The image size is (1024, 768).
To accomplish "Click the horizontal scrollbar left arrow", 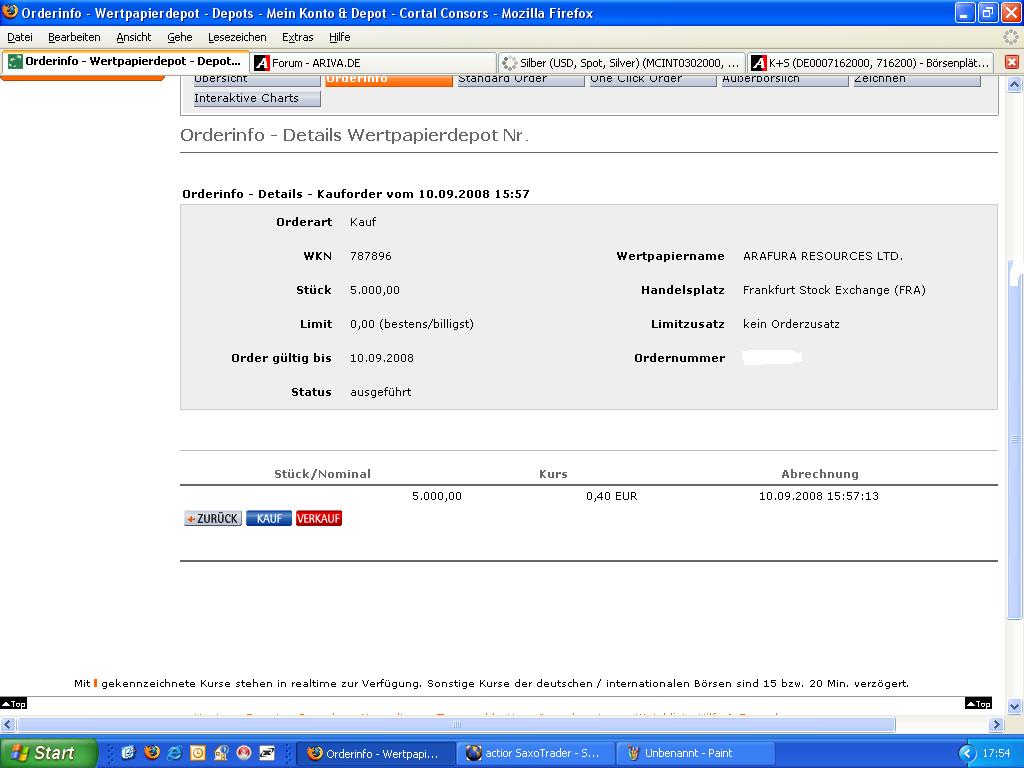I will coord(8,724).
